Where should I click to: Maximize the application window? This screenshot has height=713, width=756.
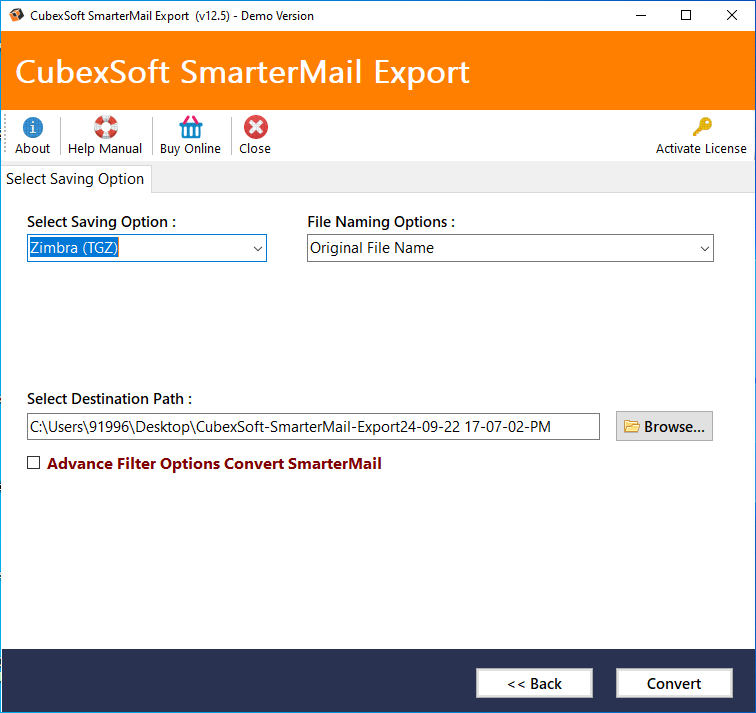point(686,15)
